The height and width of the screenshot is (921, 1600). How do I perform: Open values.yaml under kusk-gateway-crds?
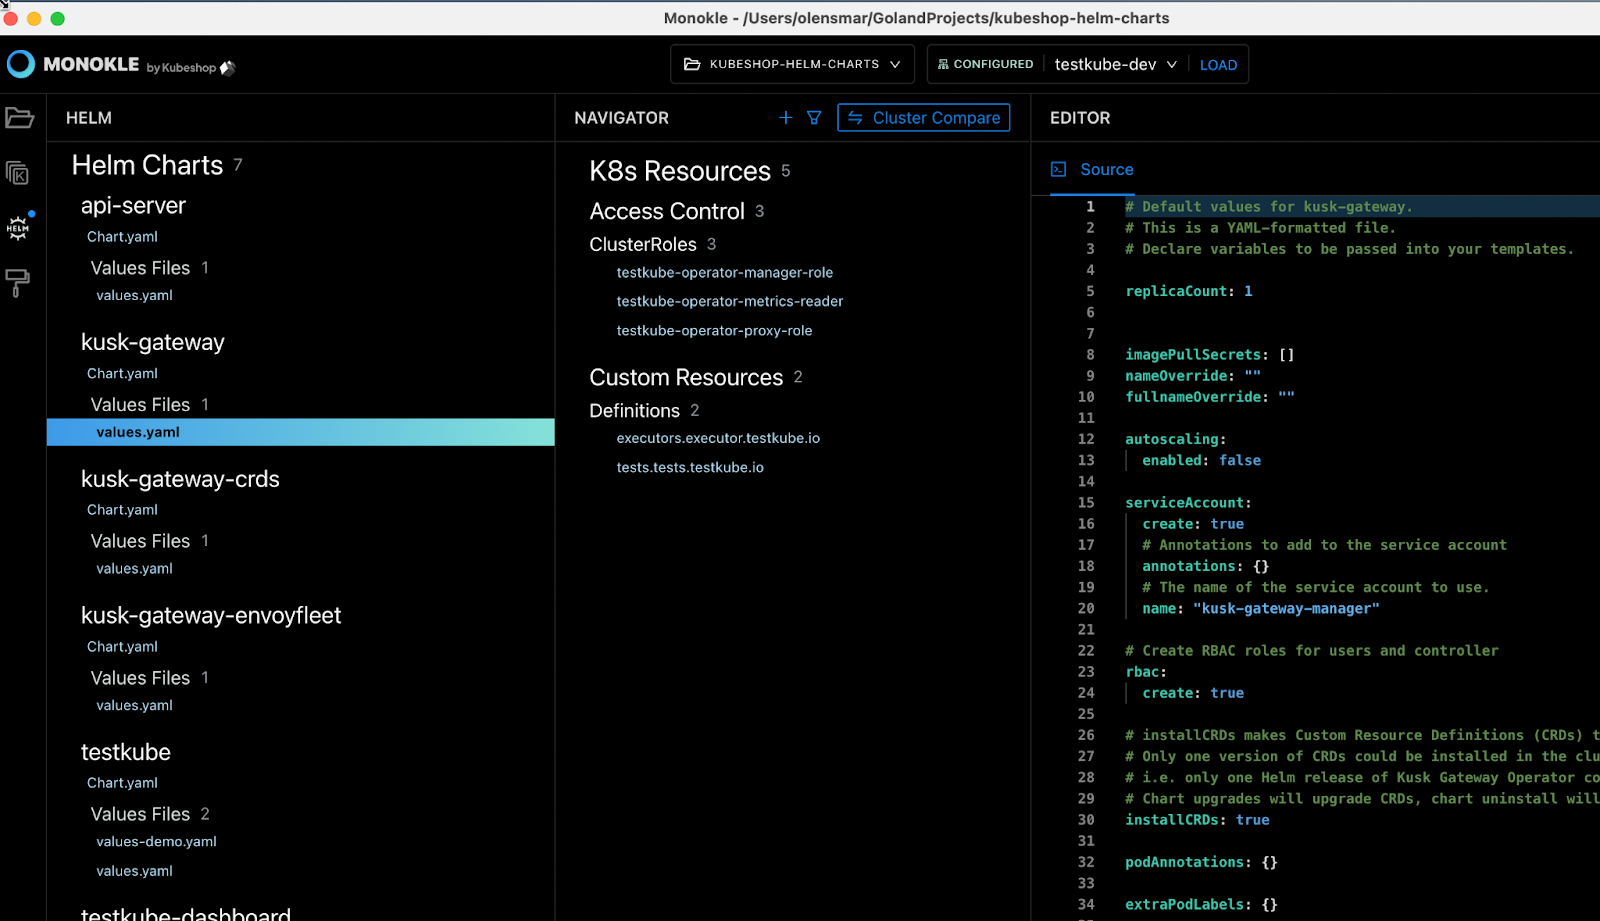tap(134, 569)
